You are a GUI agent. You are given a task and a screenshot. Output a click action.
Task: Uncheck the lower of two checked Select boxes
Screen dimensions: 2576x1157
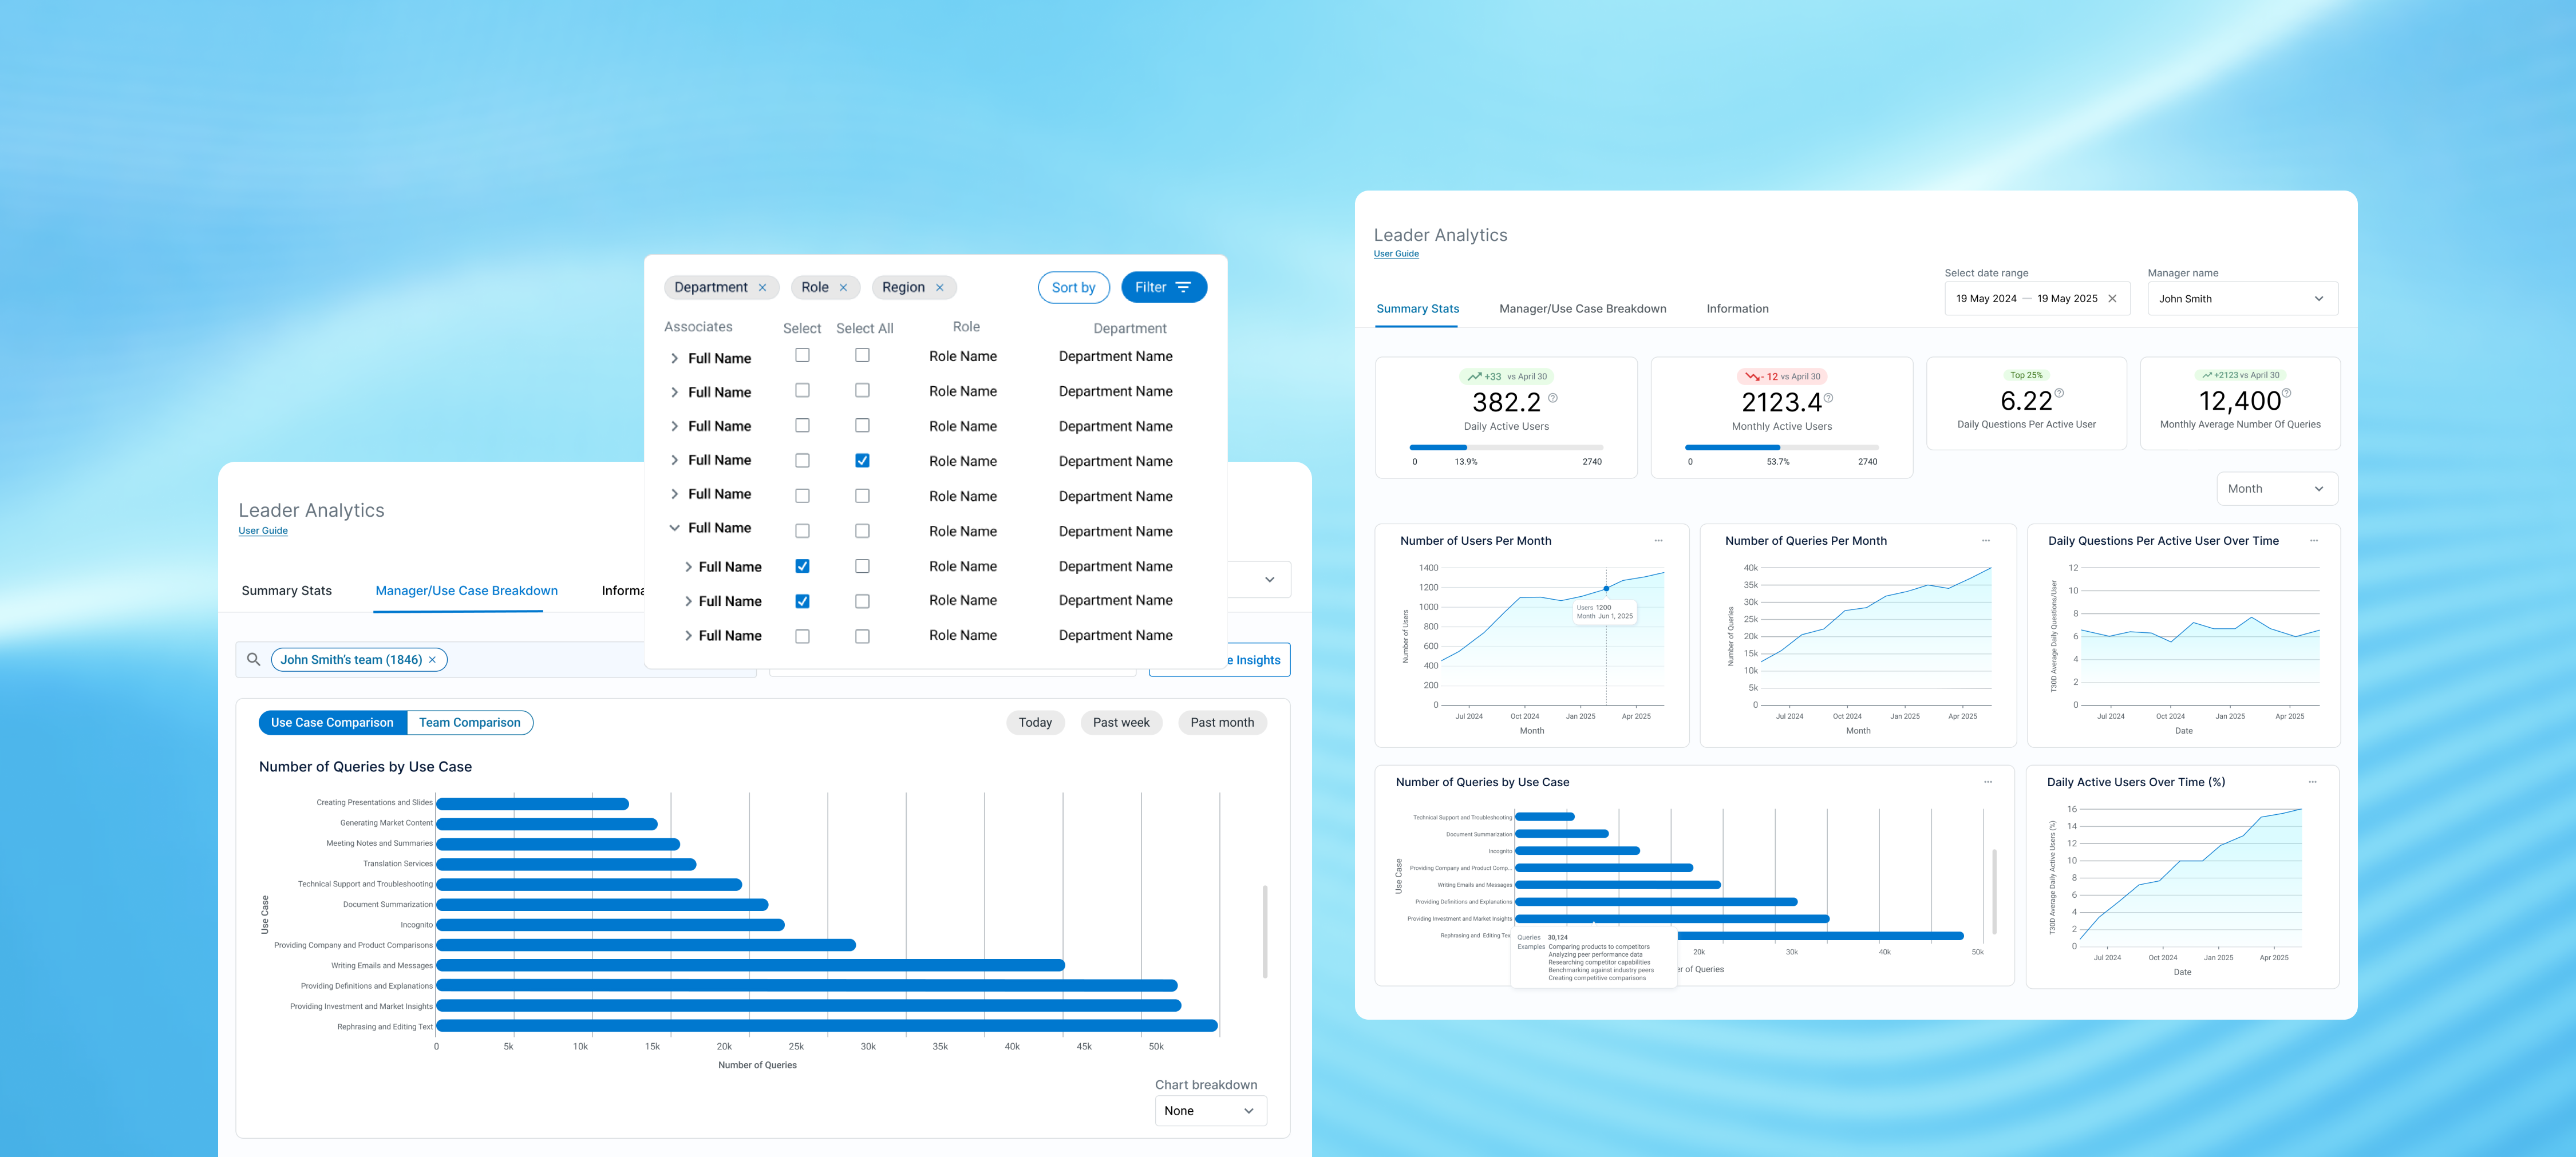tap(802, 601)
